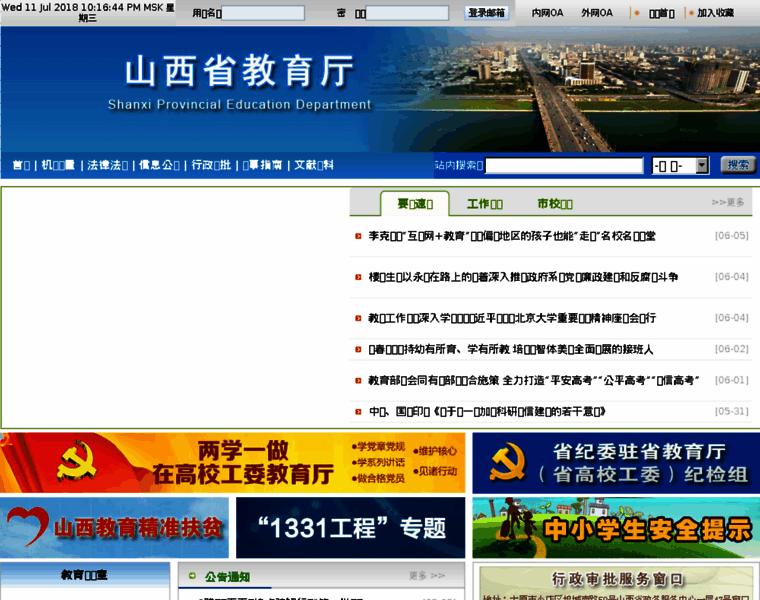
Task: Open the home page item in the blue nav bar
Action: coord(21,165)
